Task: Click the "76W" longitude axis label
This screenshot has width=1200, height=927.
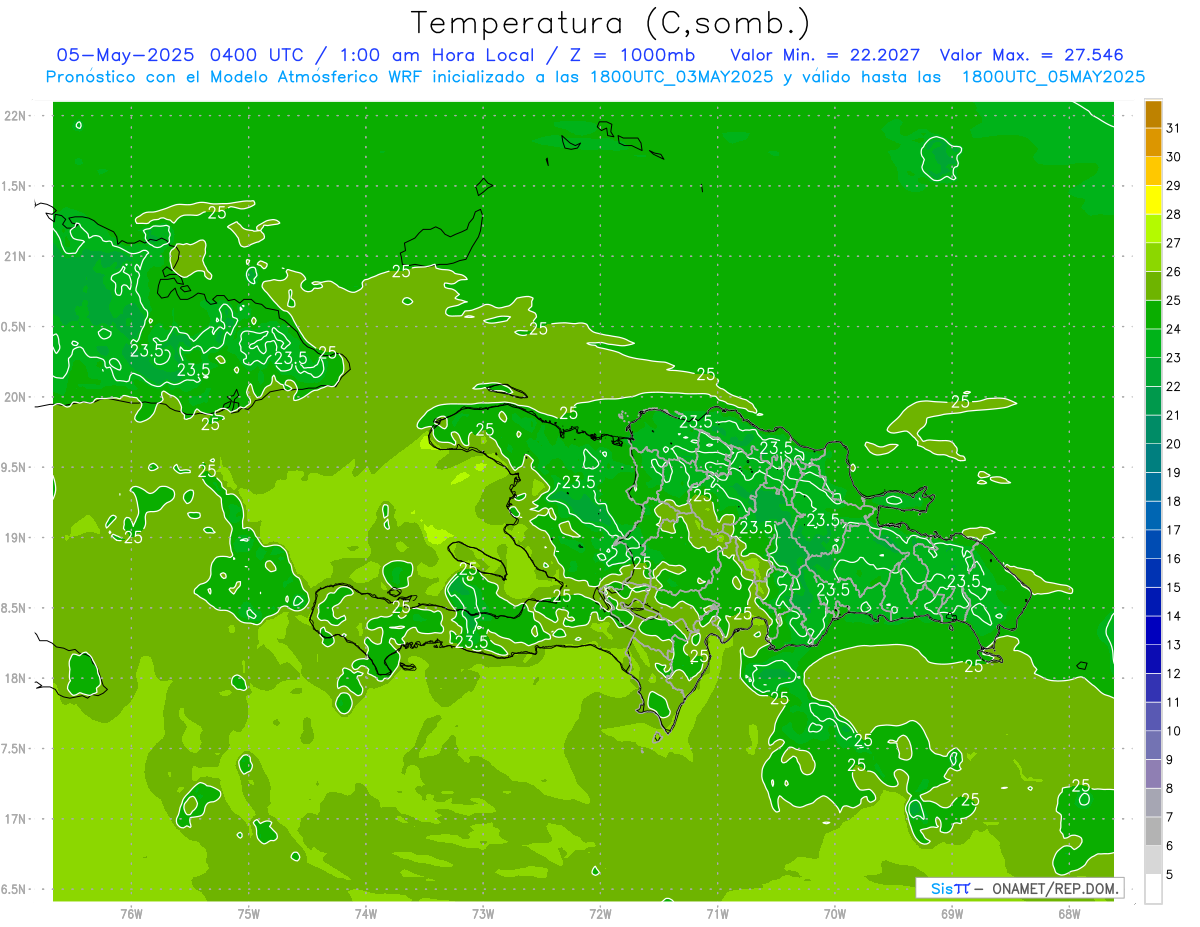Action: (x=131, y=914)
